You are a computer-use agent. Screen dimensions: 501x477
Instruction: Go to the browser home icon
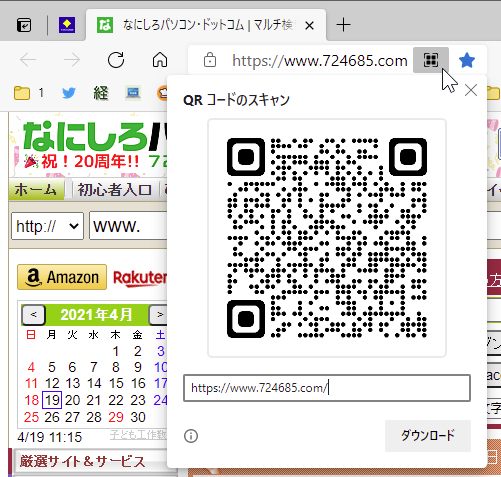(x=160, y=60)
